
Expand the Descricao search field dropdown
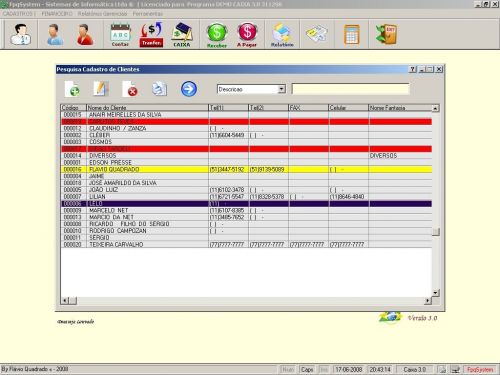point(282,89)
